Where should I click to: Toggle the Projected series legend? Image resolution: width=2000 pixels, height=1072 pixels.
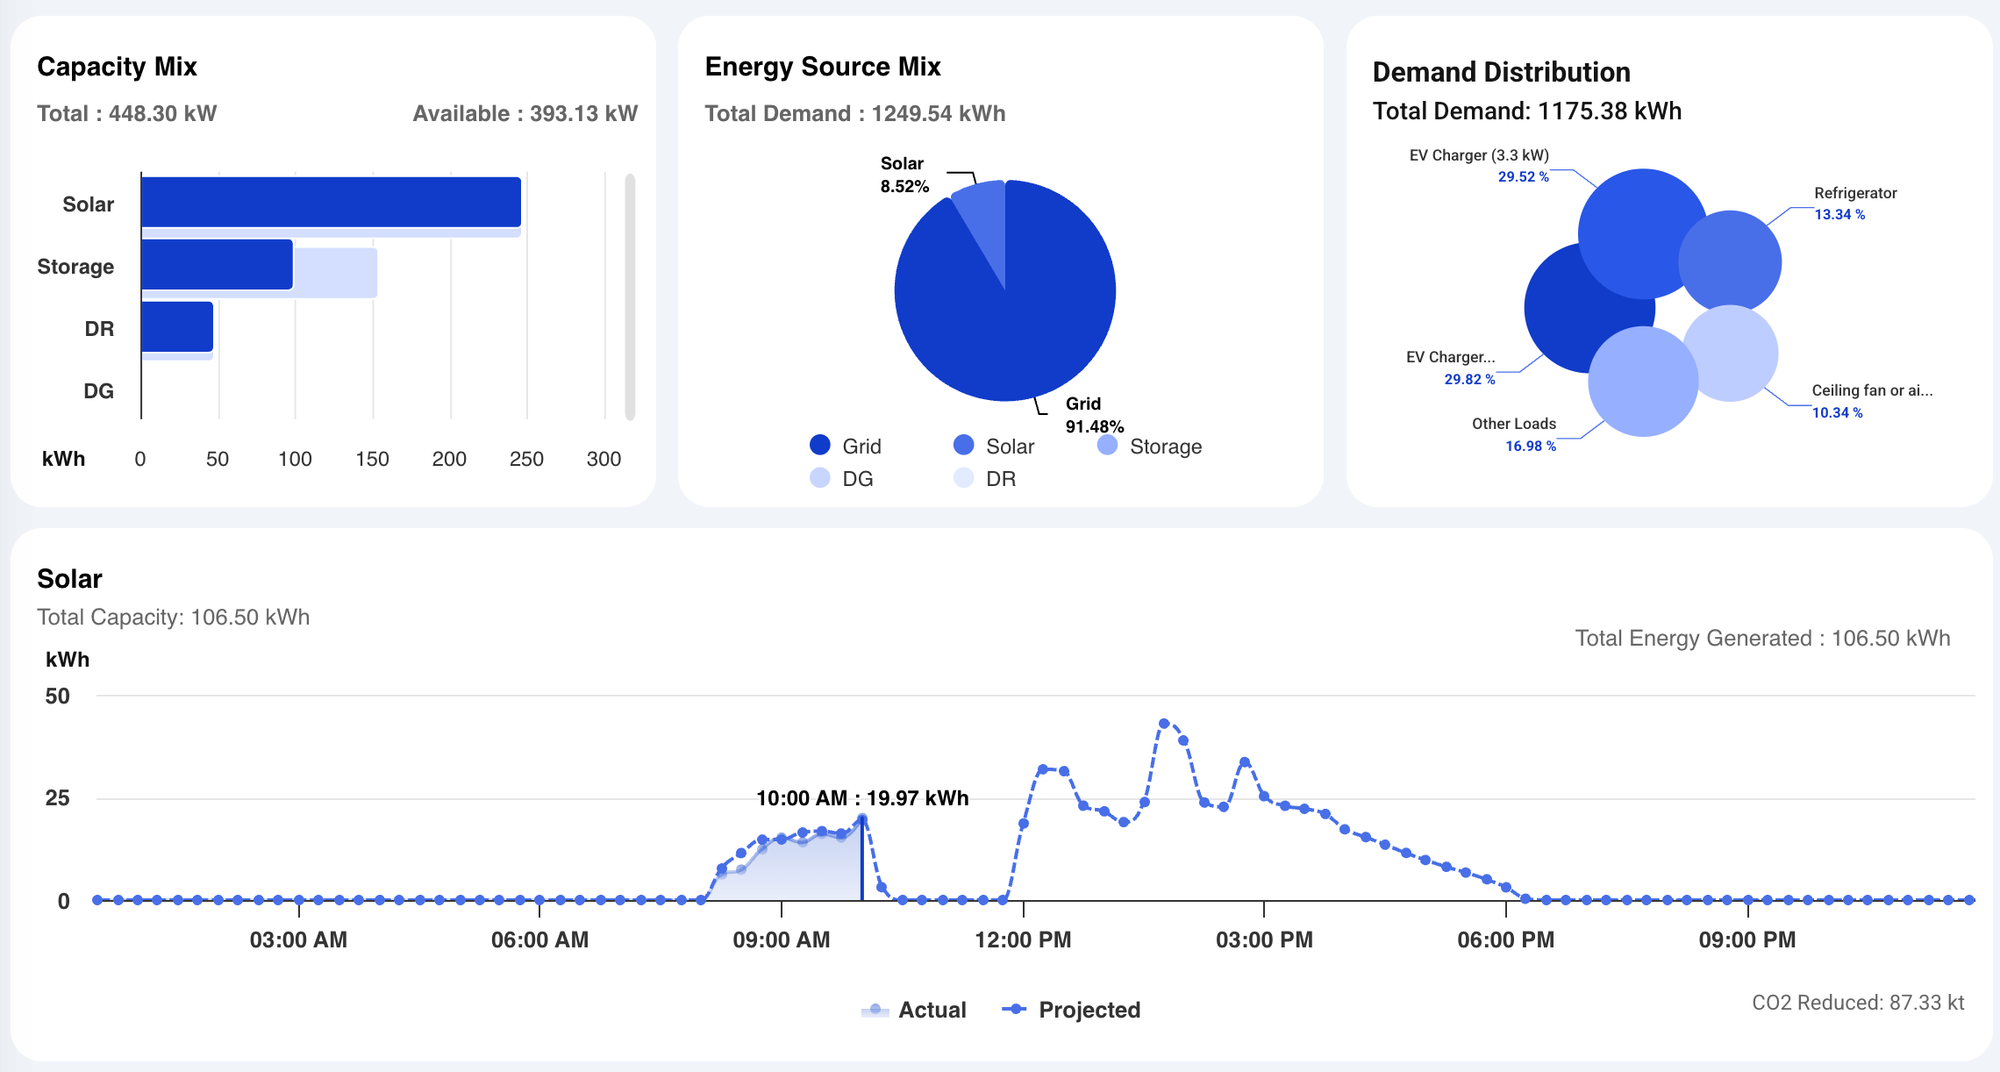tap(1071, 1010)
